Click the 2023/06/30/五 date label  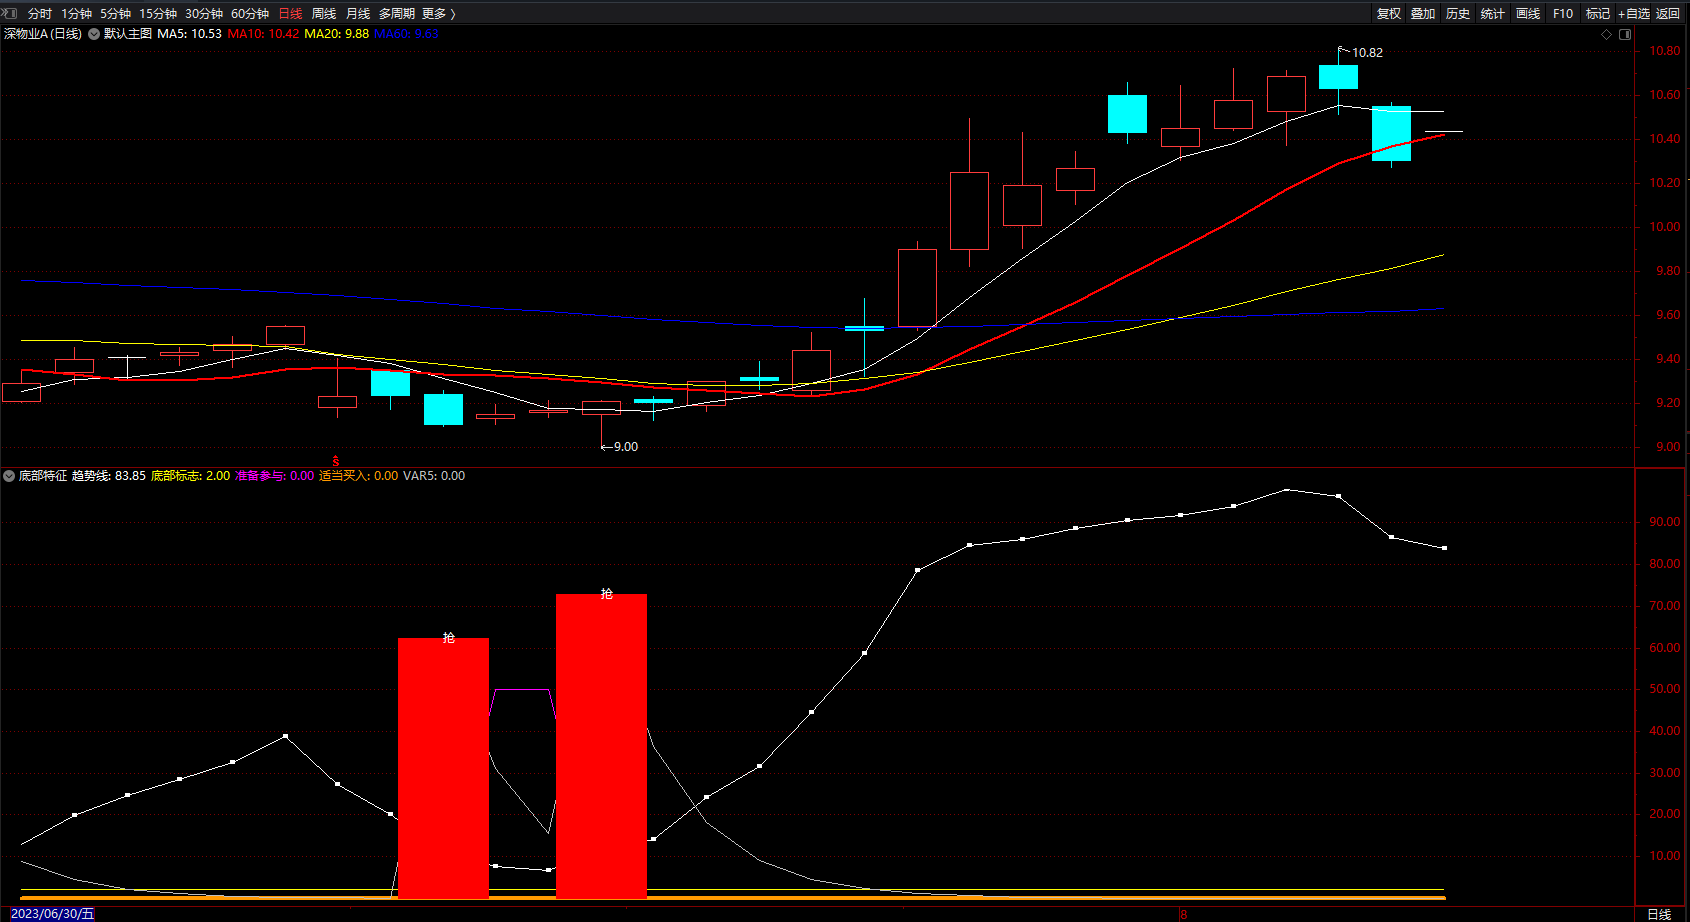(52, 914)
